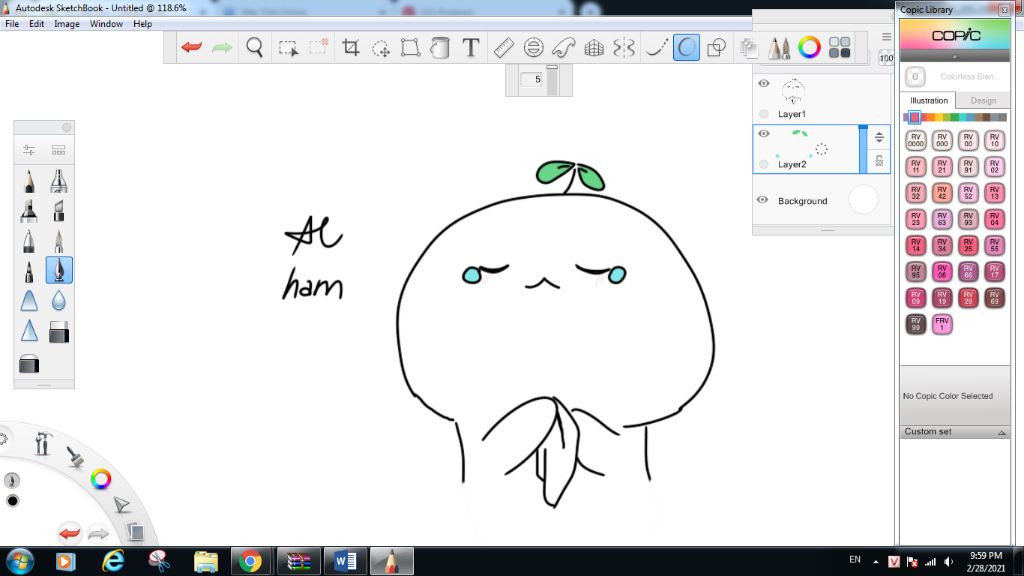
Task: Choose Copic swatch FRV1
Action: [942, 323]
